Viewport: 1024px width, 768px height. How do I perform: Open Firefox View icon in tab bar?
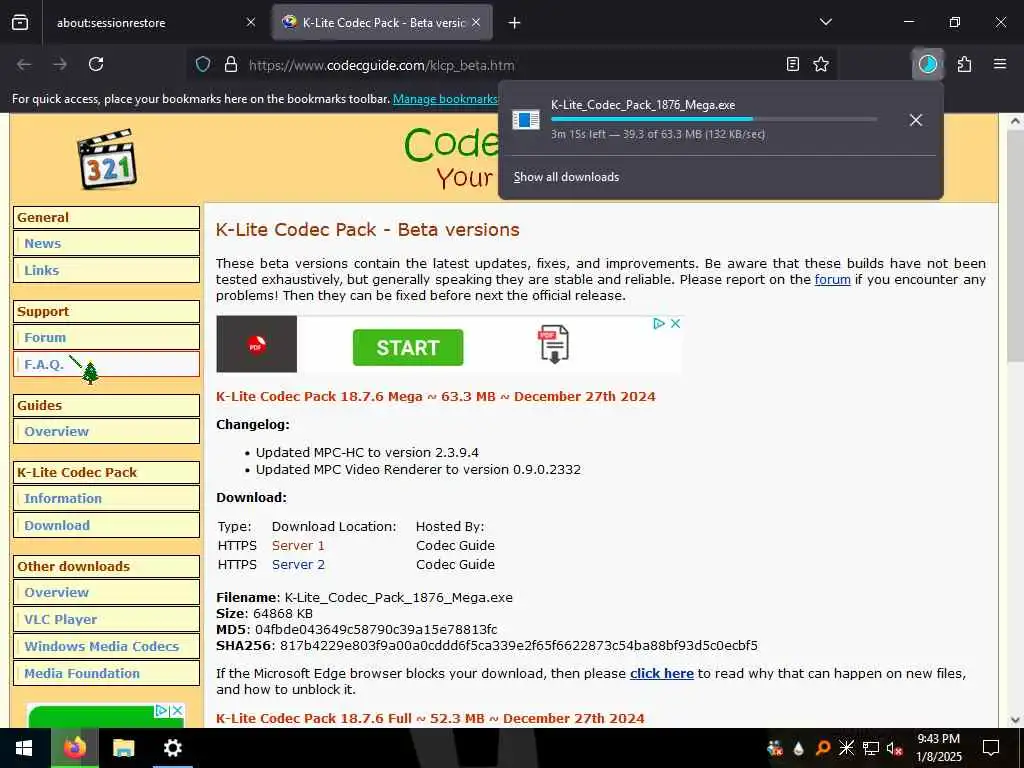[x=20, y=23]
